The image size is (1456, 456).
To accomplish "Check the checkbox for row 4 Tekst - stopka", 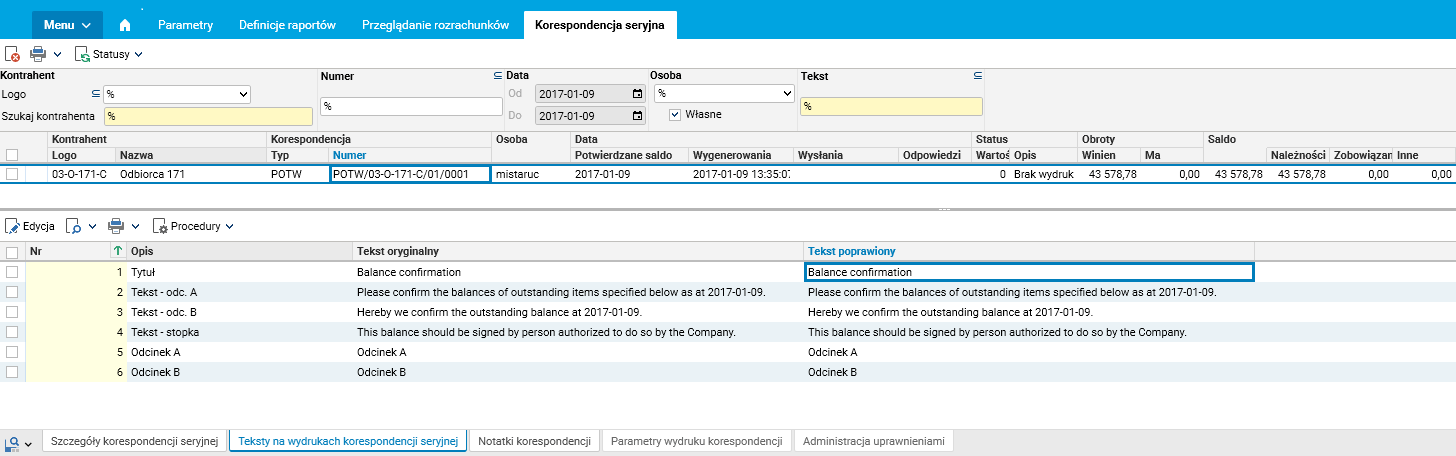I will click(12, 331).
